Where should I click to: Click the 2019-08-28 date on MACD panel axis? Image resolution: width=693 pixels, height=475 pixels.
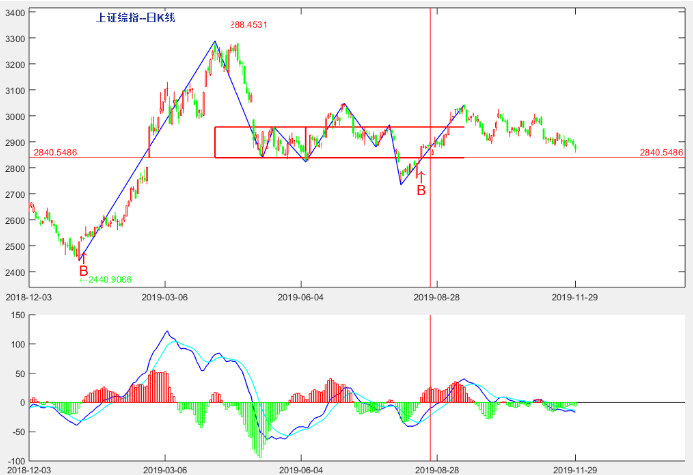click(436, 468)
